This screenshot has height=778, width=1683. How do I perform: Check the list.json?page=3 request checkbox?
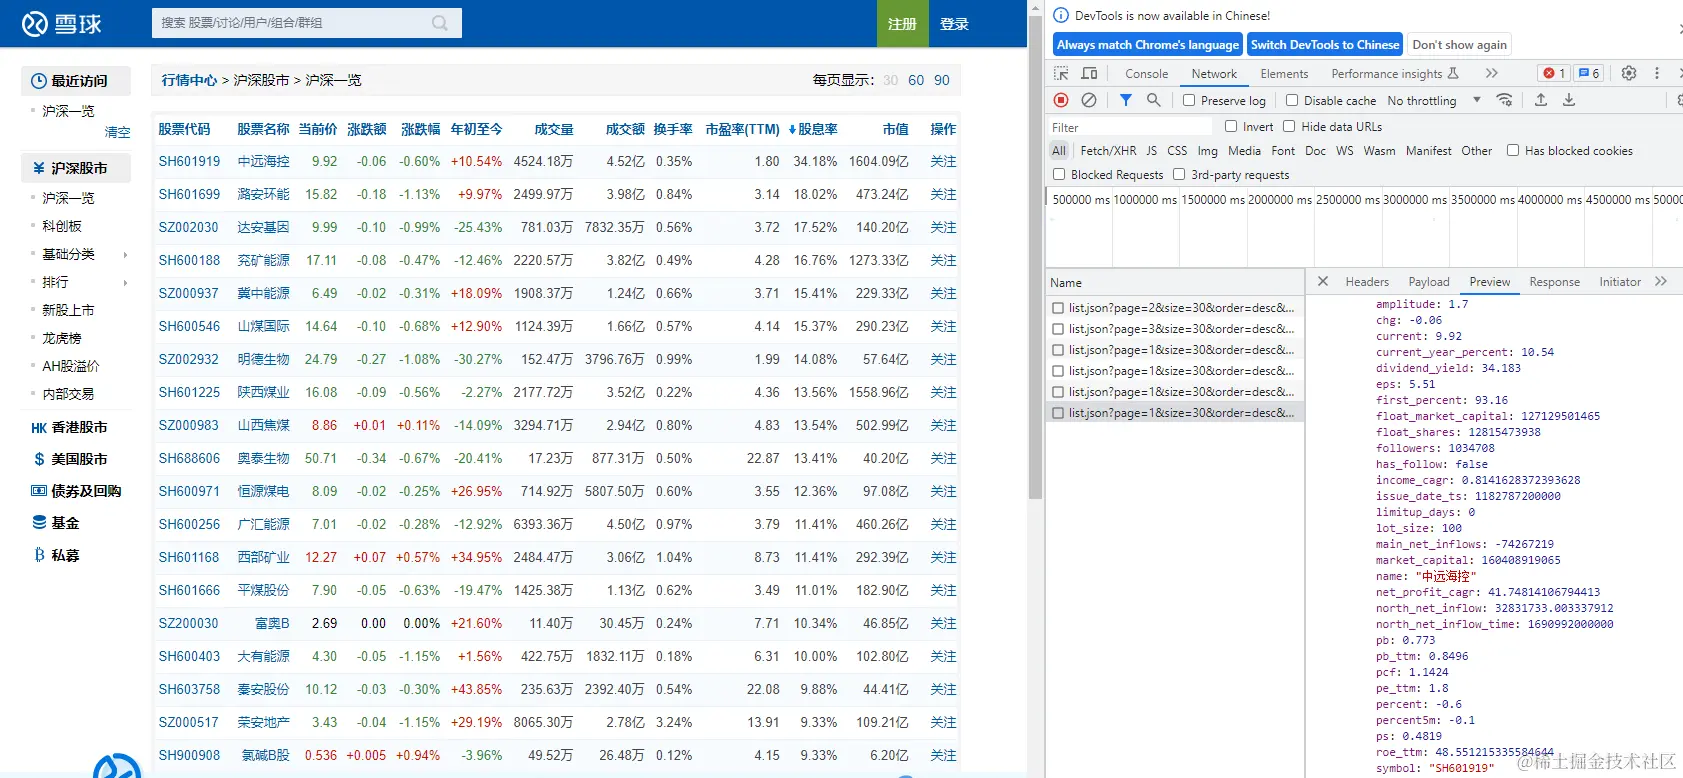tap(1058, 329)
